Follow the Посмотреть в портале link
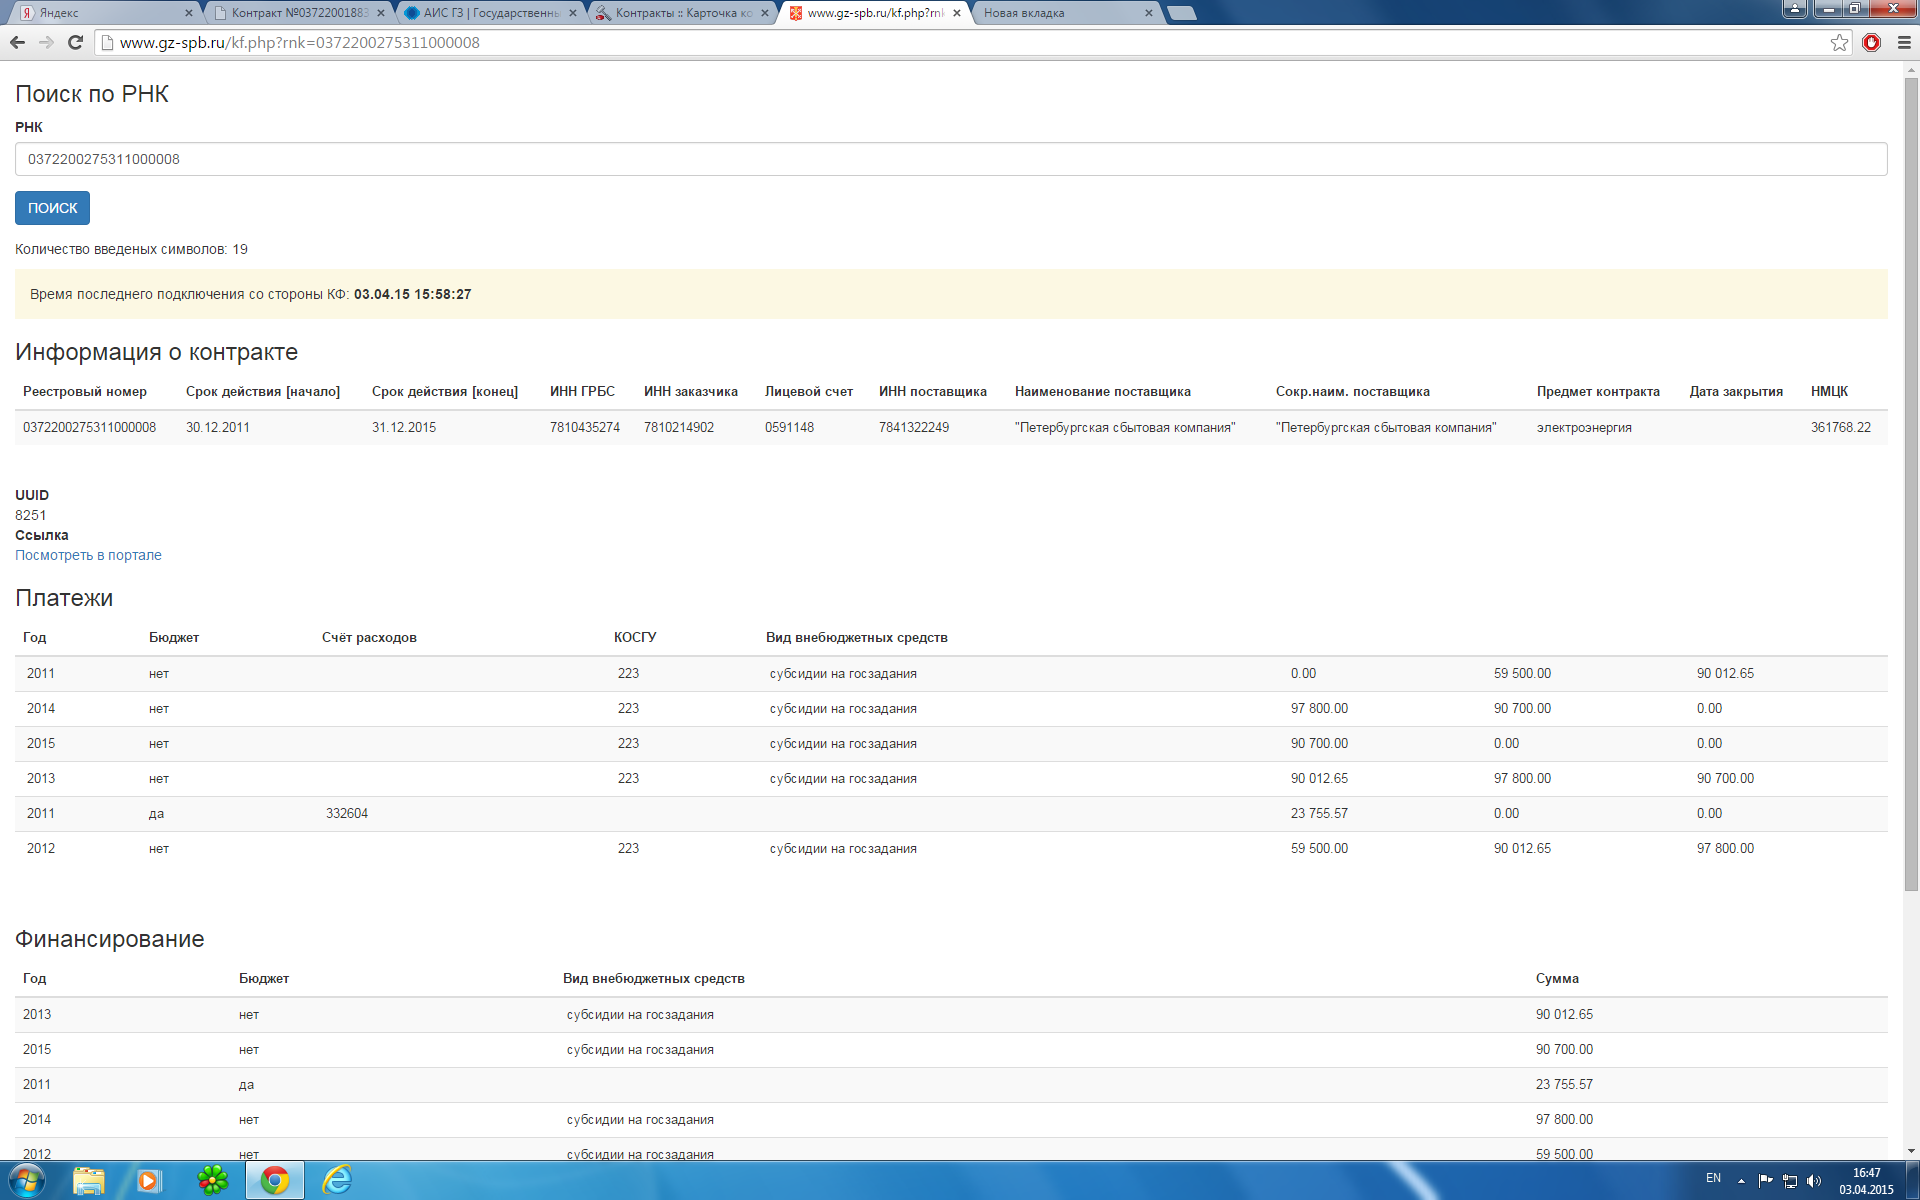The width and height of the screenshot is (1920, 1200). click(88, 555)
